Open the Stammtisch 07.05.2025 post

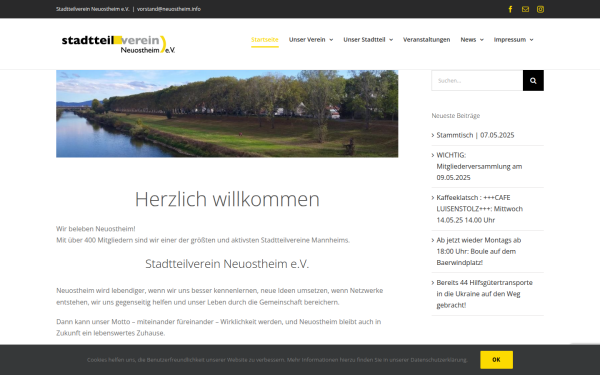[475, 135]
